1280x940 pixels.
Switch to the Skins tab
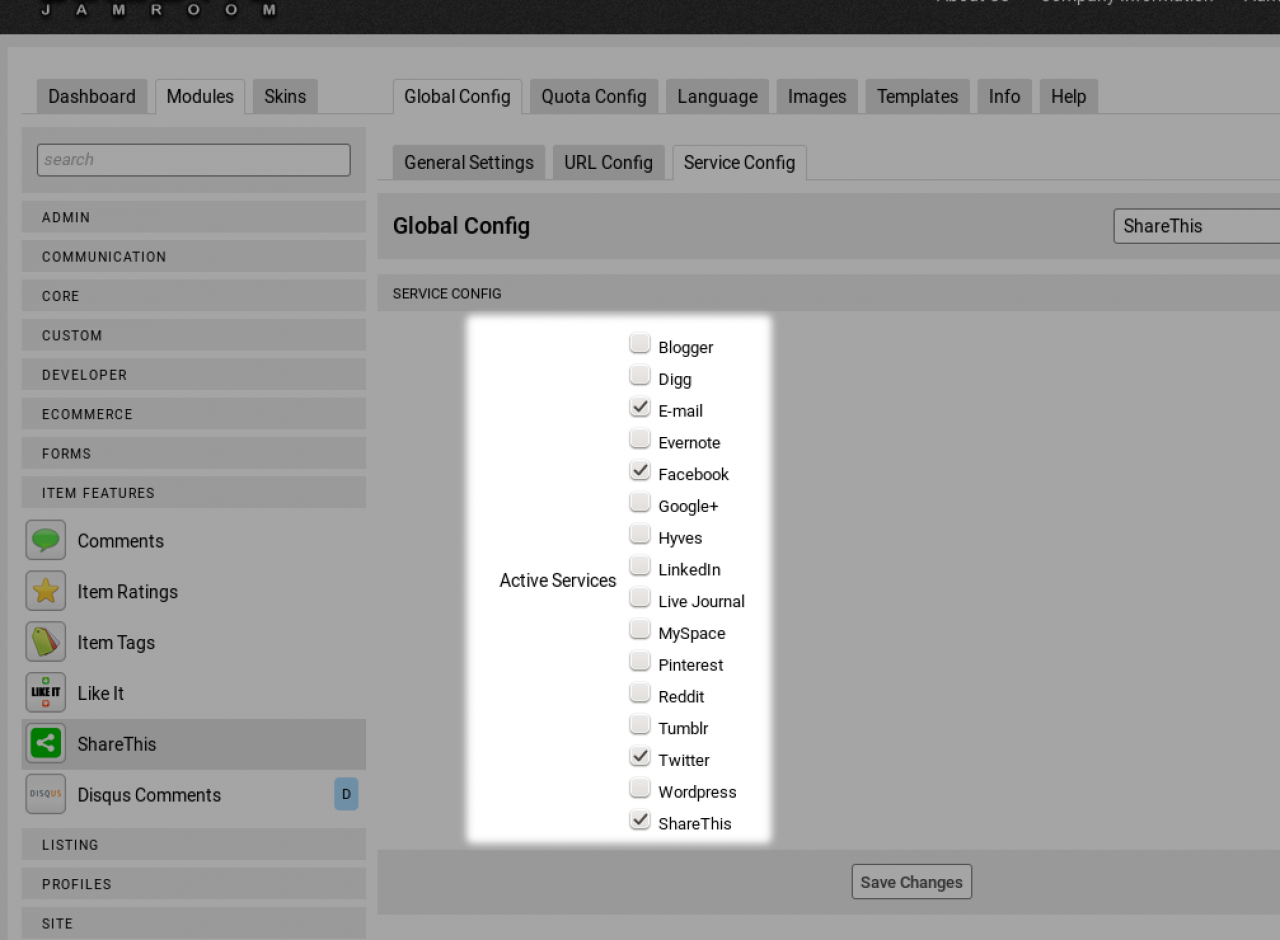(x=285, y=96)
